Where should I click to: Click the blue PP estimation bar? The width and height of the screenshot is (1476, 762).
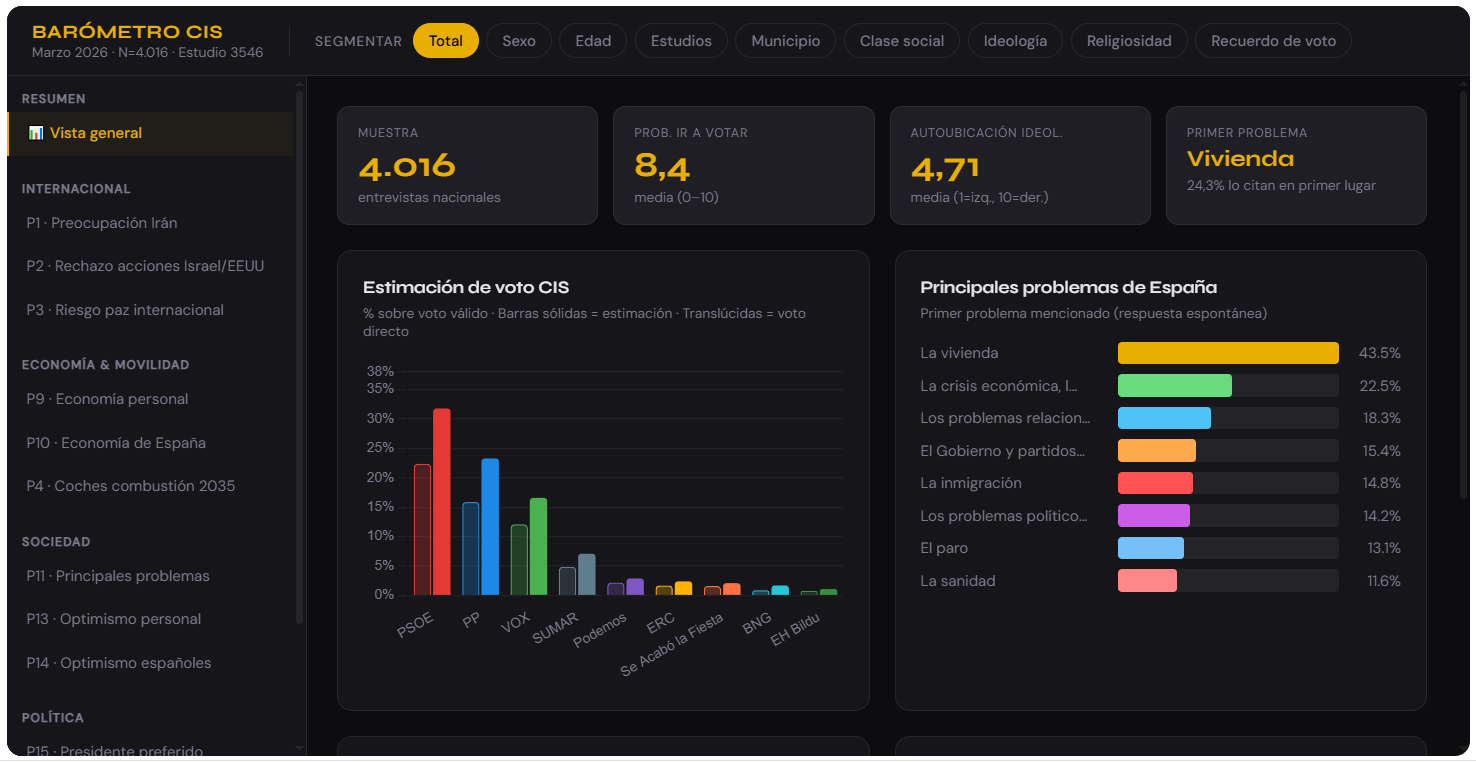[490, 527]
